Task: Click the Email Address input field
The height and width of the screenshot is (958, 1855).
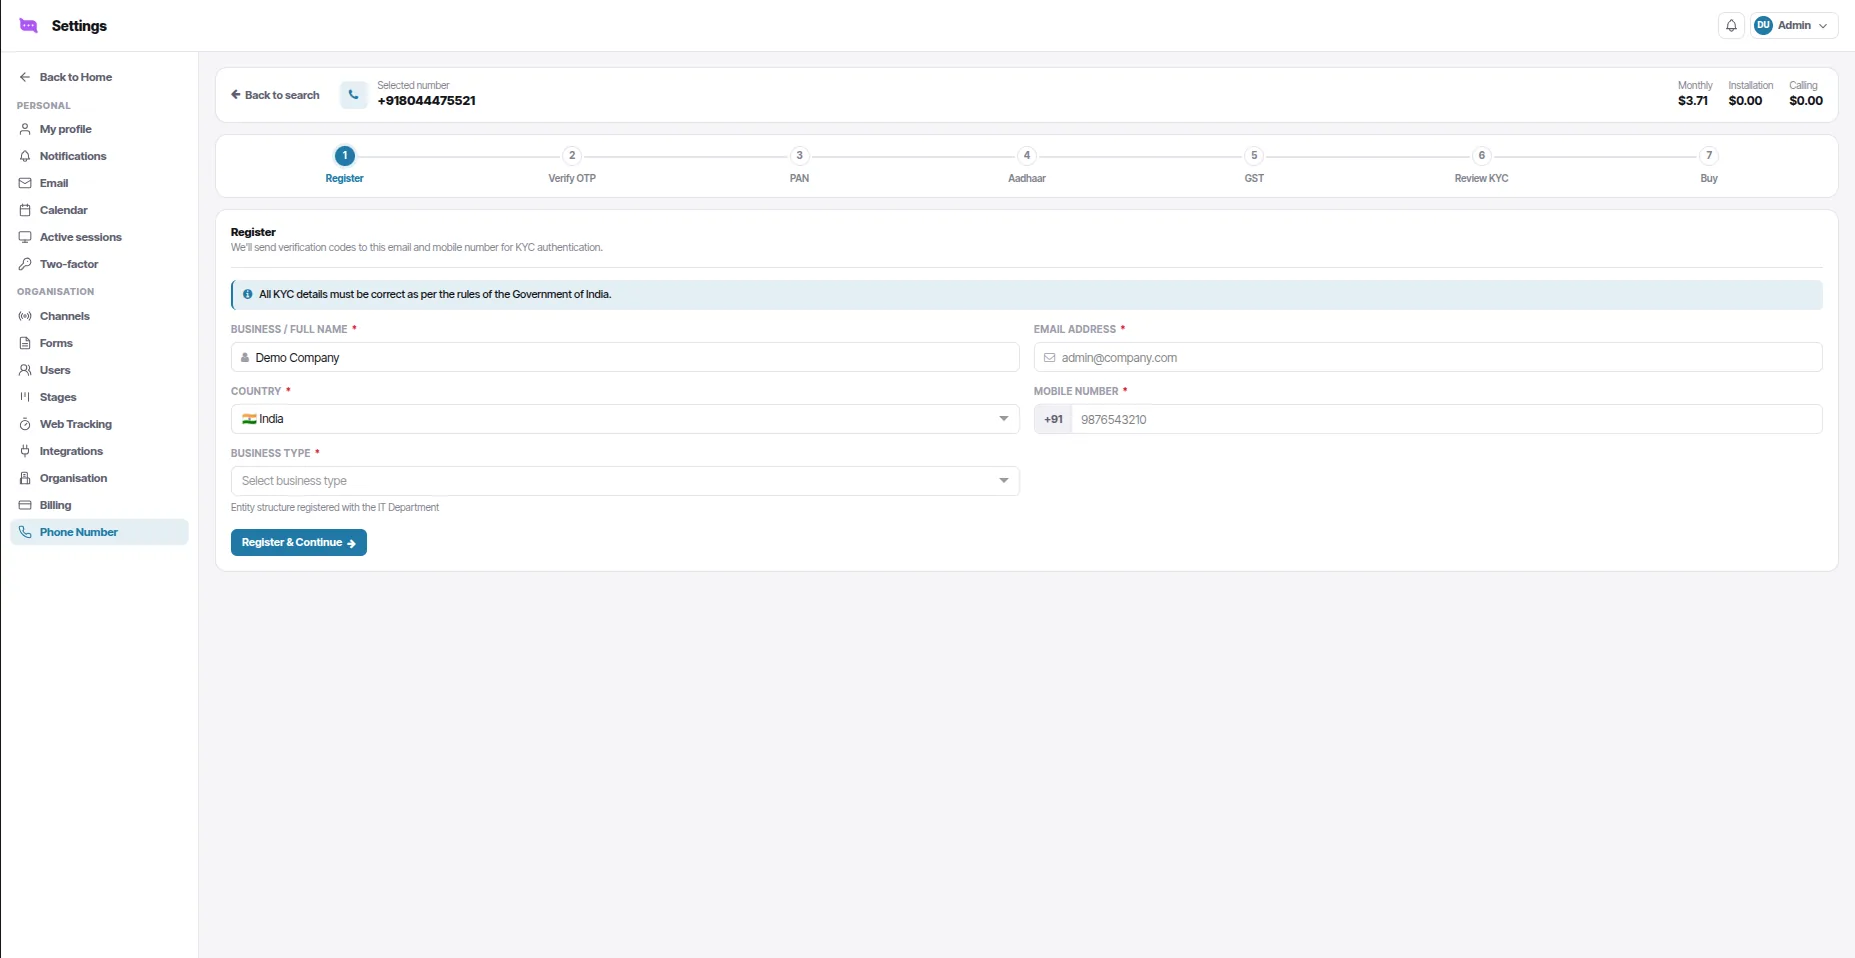Action: point(1428,357)
